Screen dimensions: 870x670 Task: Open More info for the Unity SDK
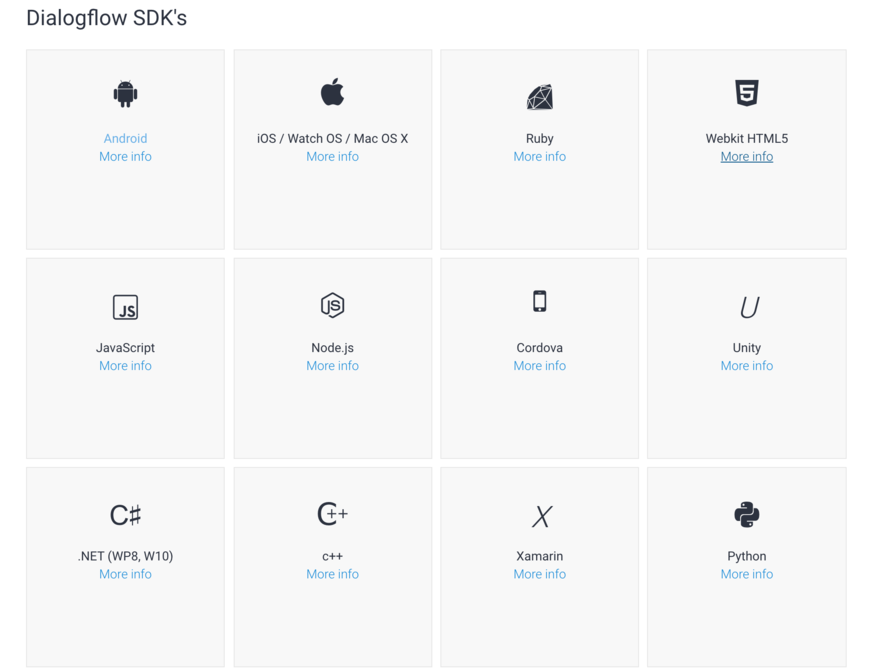pos(746,365)
